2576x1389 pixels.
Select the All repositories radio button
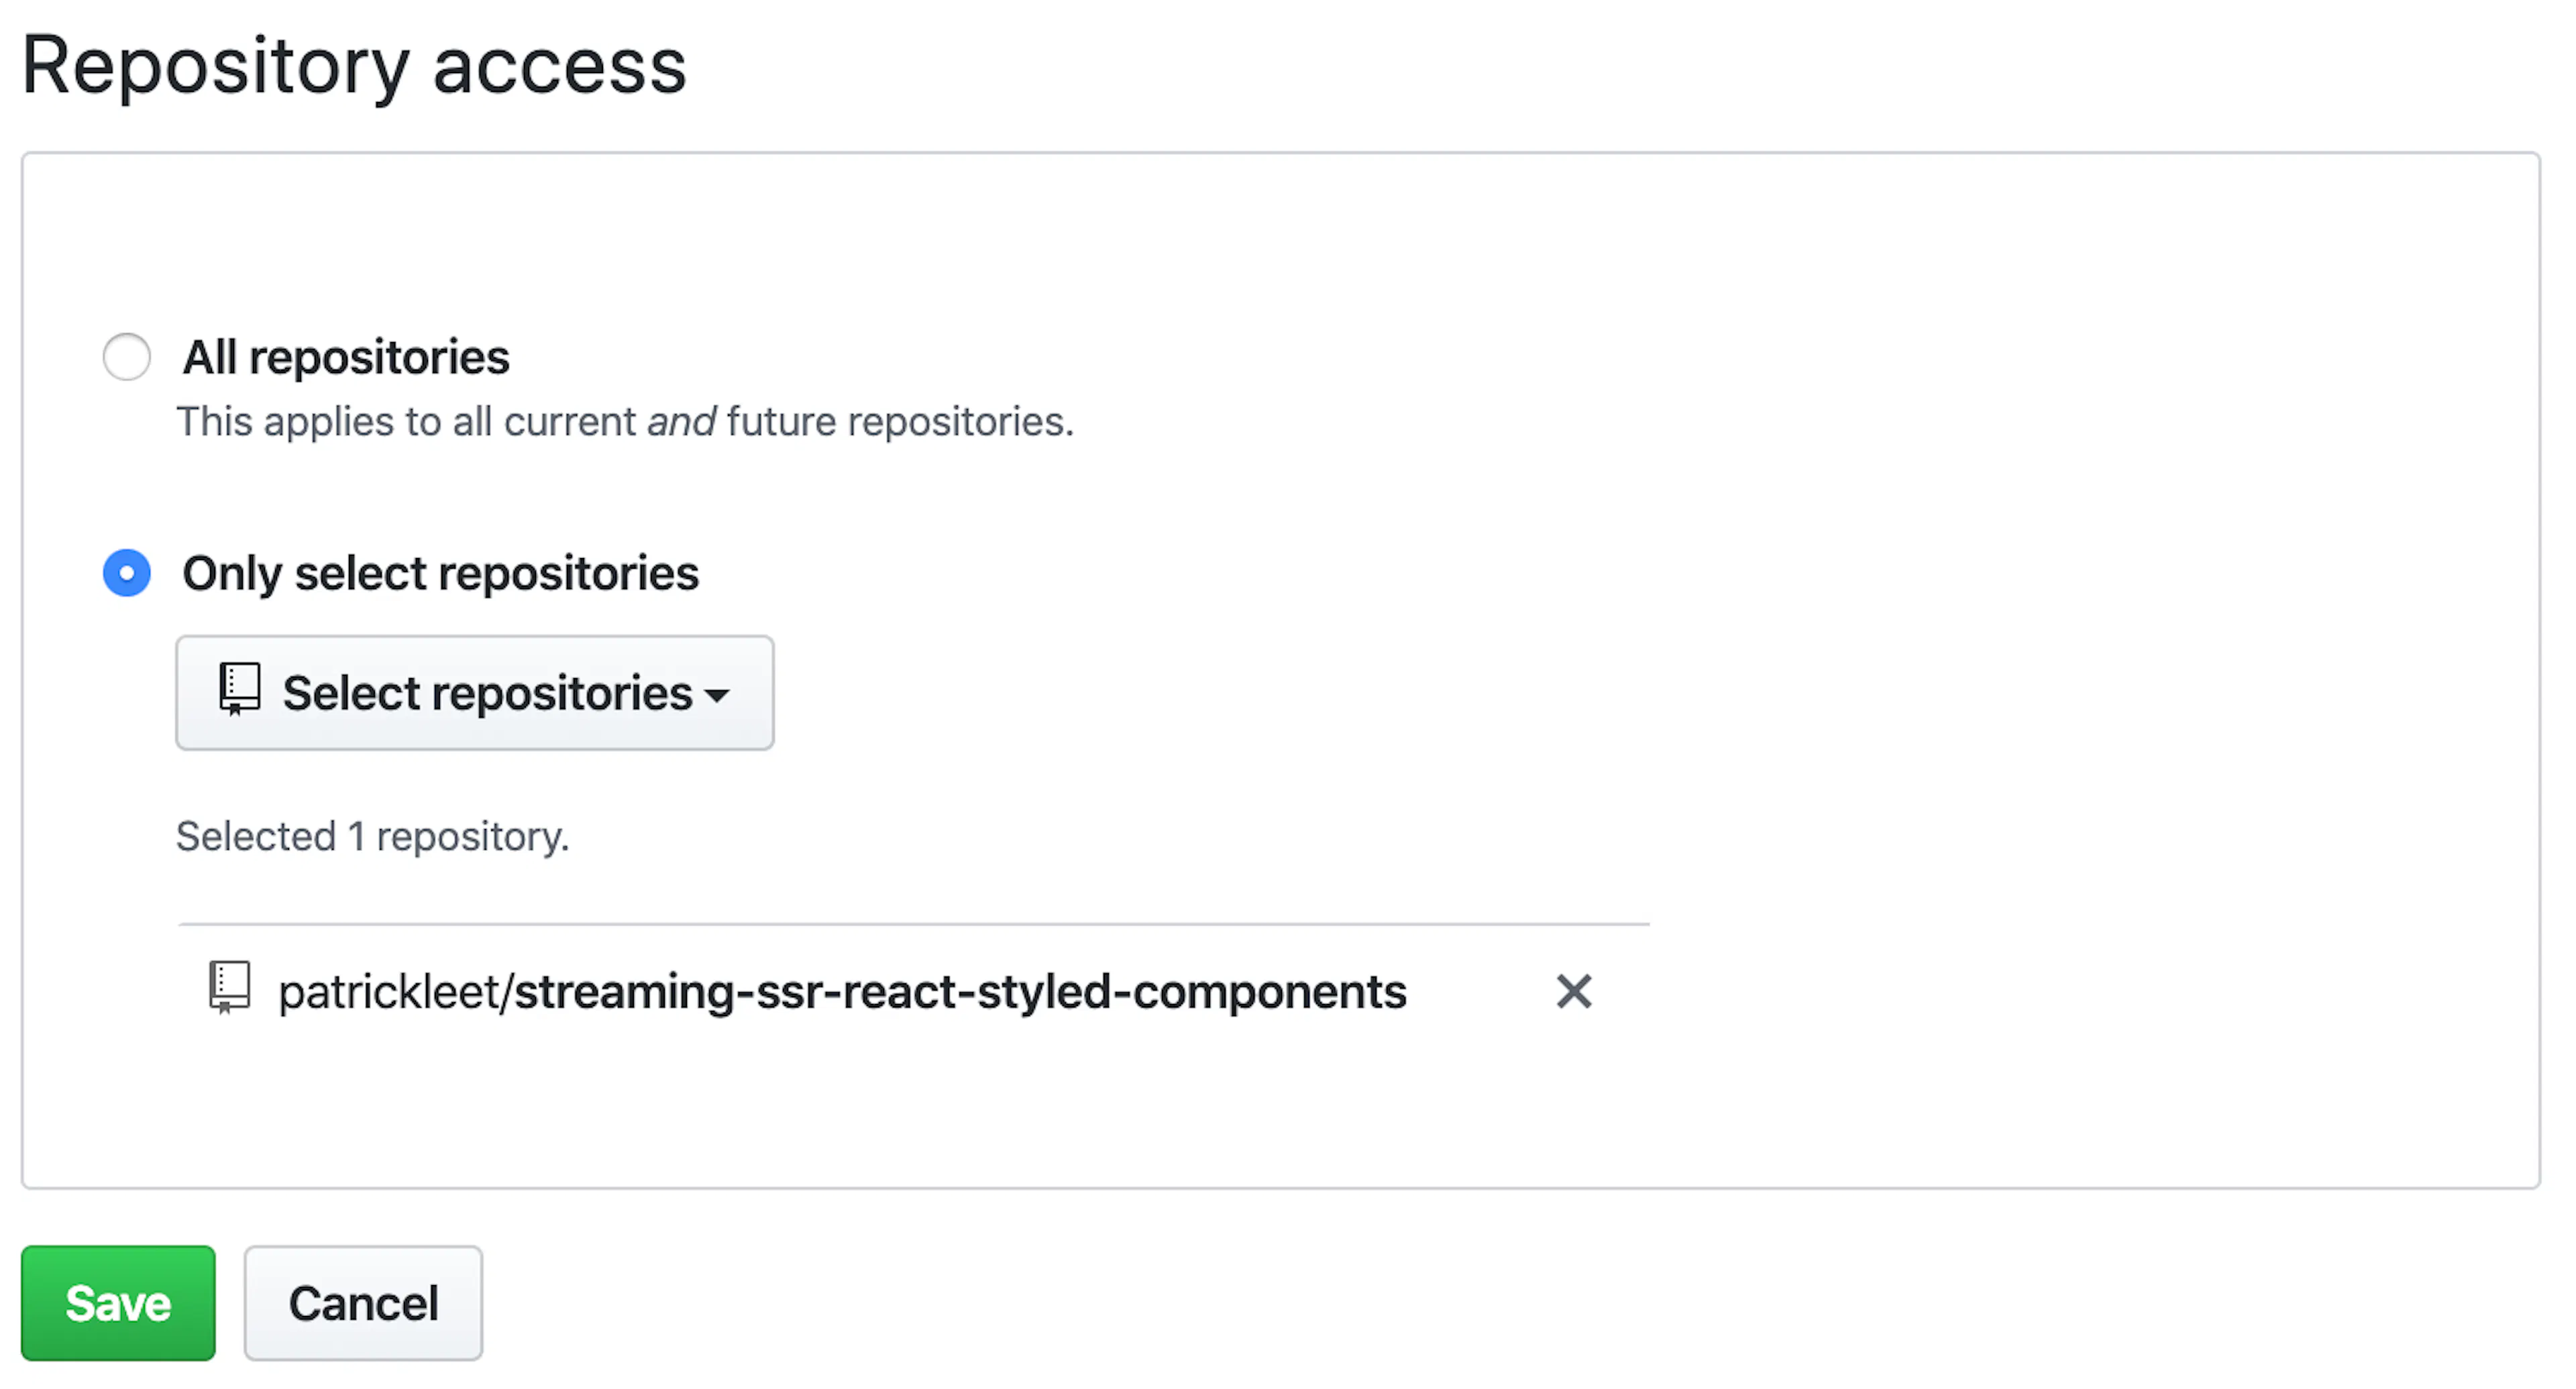click(127, 357)
